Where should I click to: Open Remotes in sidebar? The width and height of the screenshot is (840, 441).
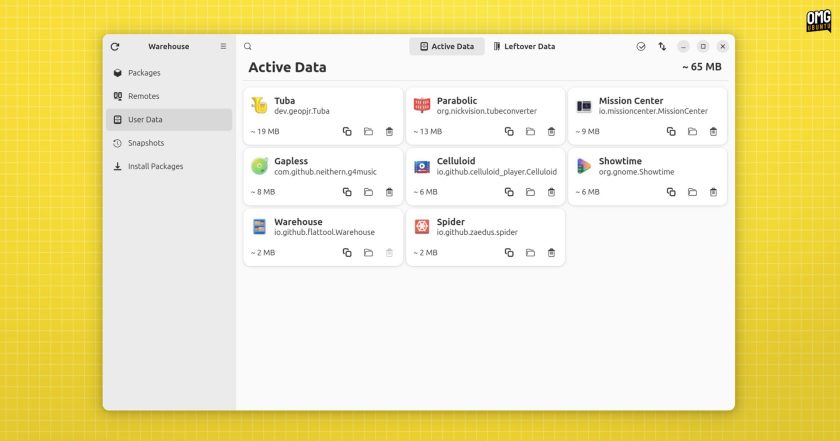pyautogui.click(x=169, y=96)
